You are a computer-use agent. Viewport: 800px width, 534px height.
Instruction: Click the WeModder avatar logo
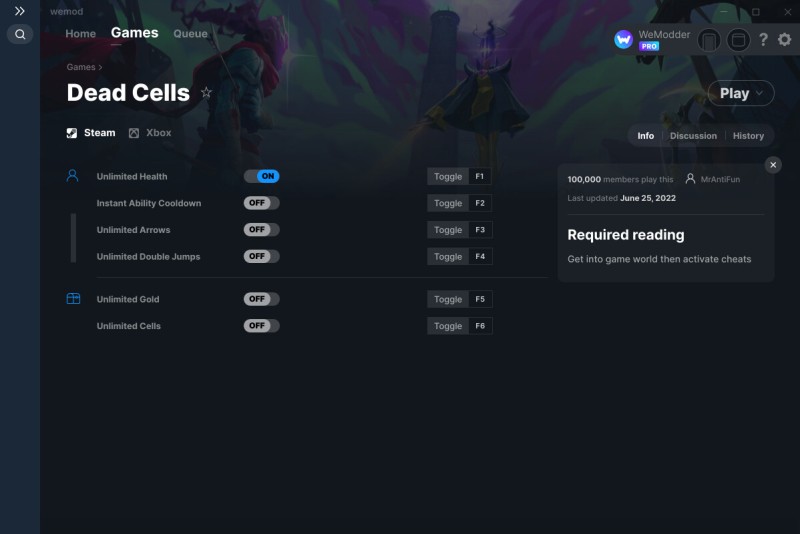tap(623, 39)
